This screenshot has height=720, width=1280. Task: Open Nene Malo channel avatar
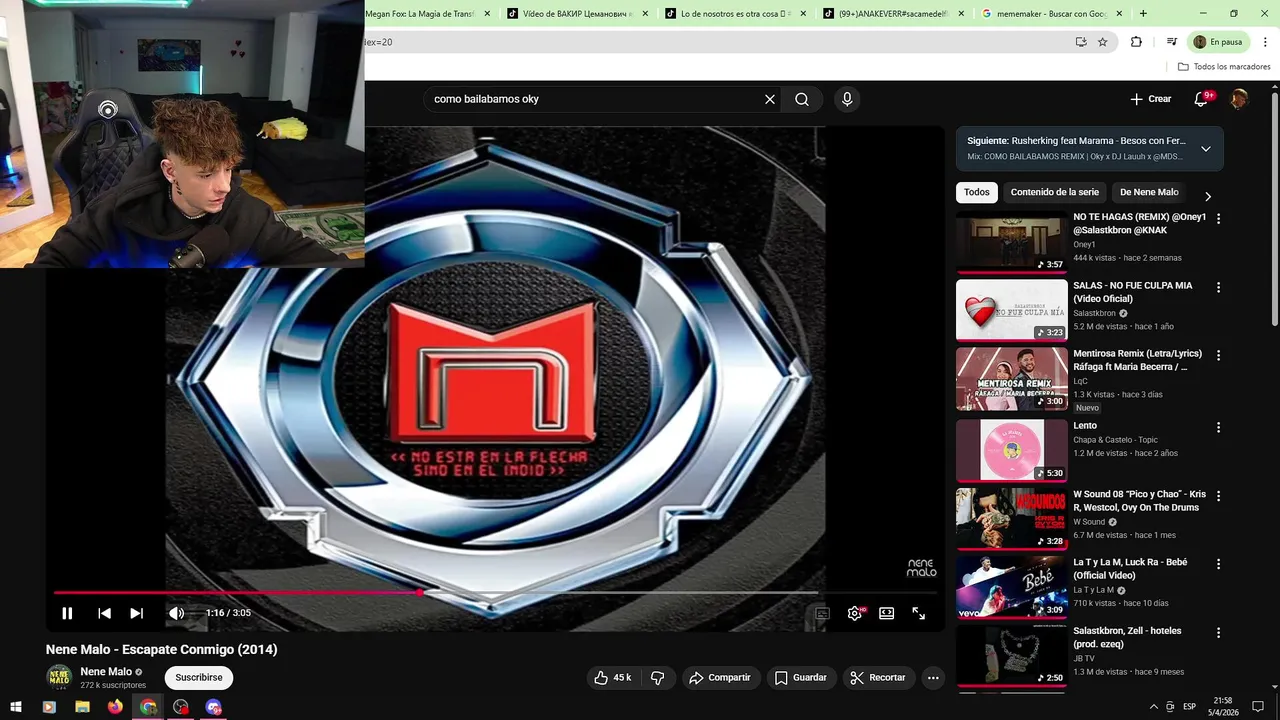coord(60,677)
